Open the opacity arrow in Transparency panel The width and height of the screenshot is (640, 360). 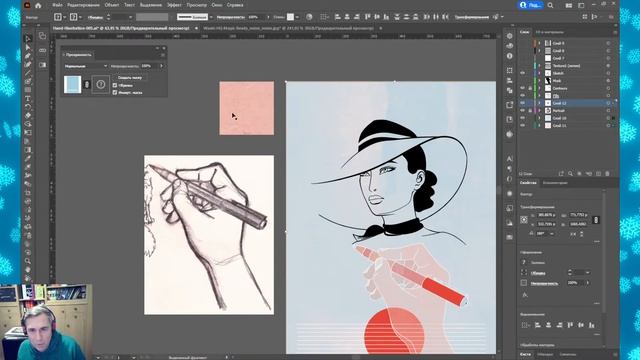coord(161,66)
